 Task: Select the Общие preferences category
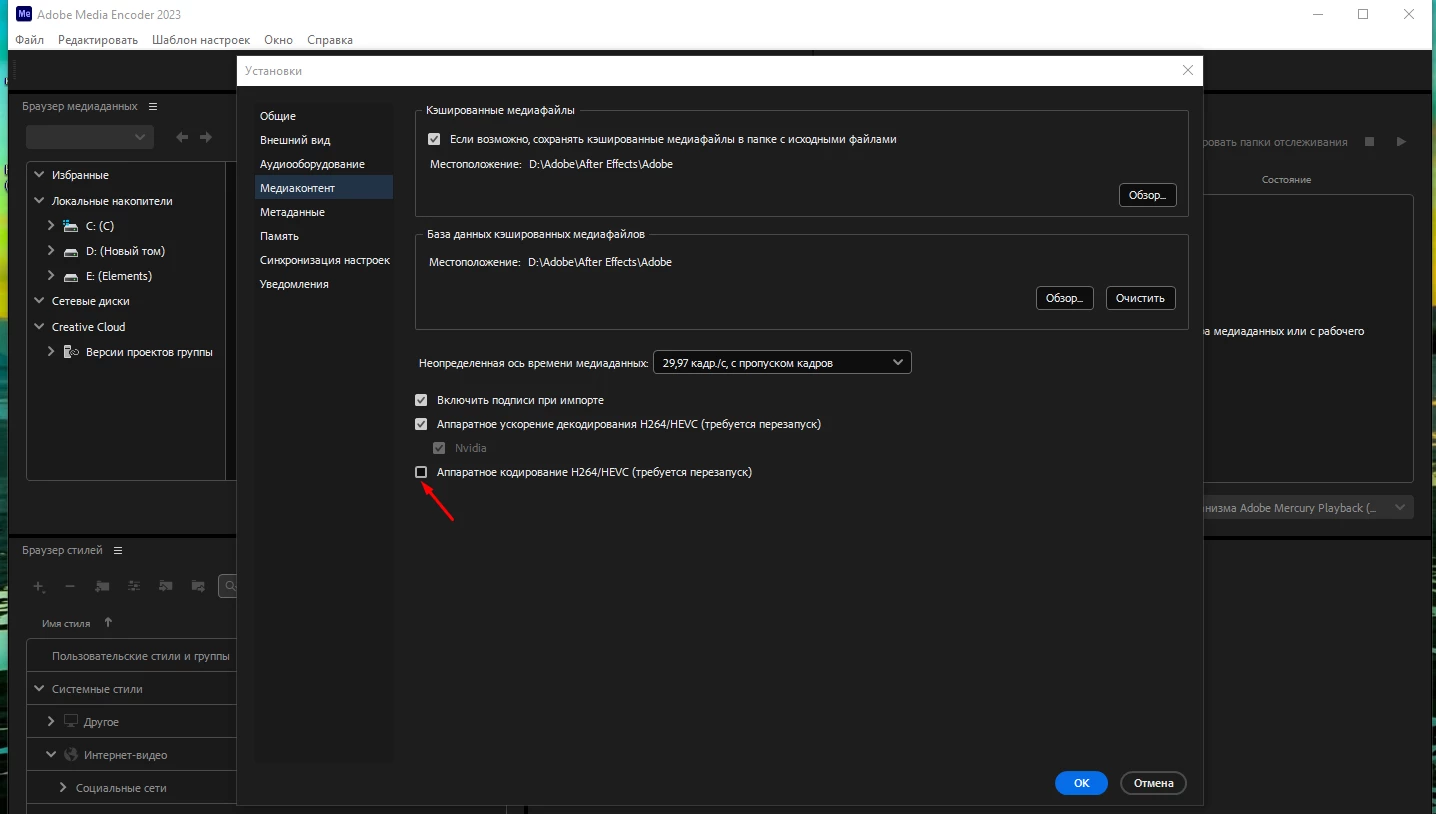point(324,116)
